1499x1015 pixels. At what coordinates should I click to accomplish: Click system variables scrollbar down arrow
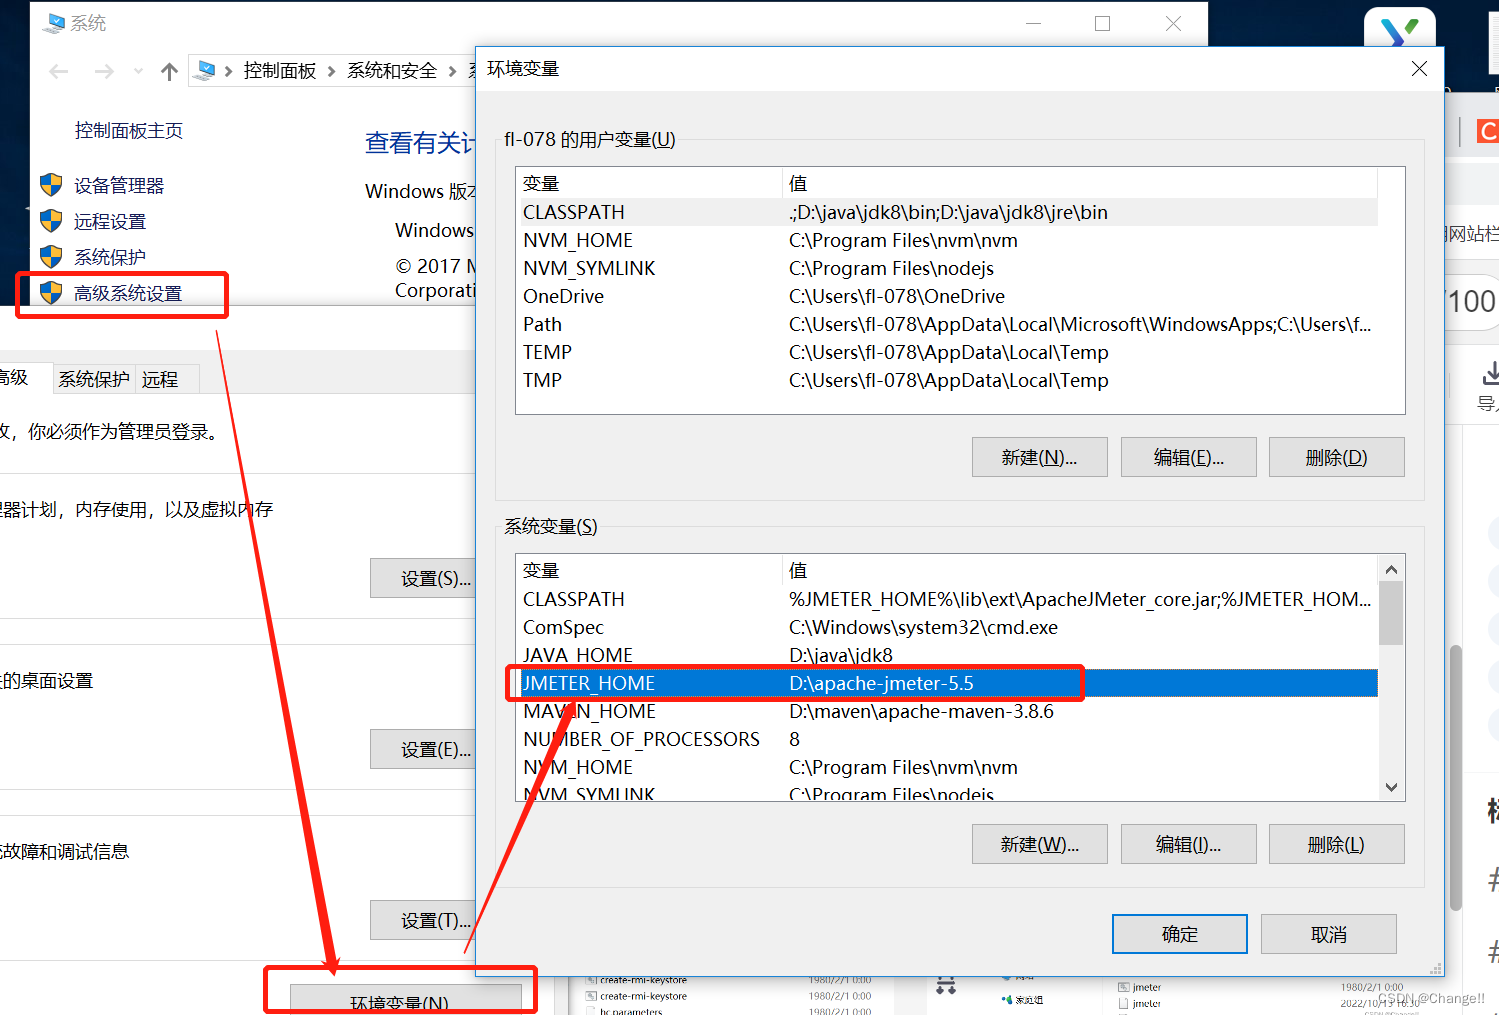click(x=1391, y=787)
